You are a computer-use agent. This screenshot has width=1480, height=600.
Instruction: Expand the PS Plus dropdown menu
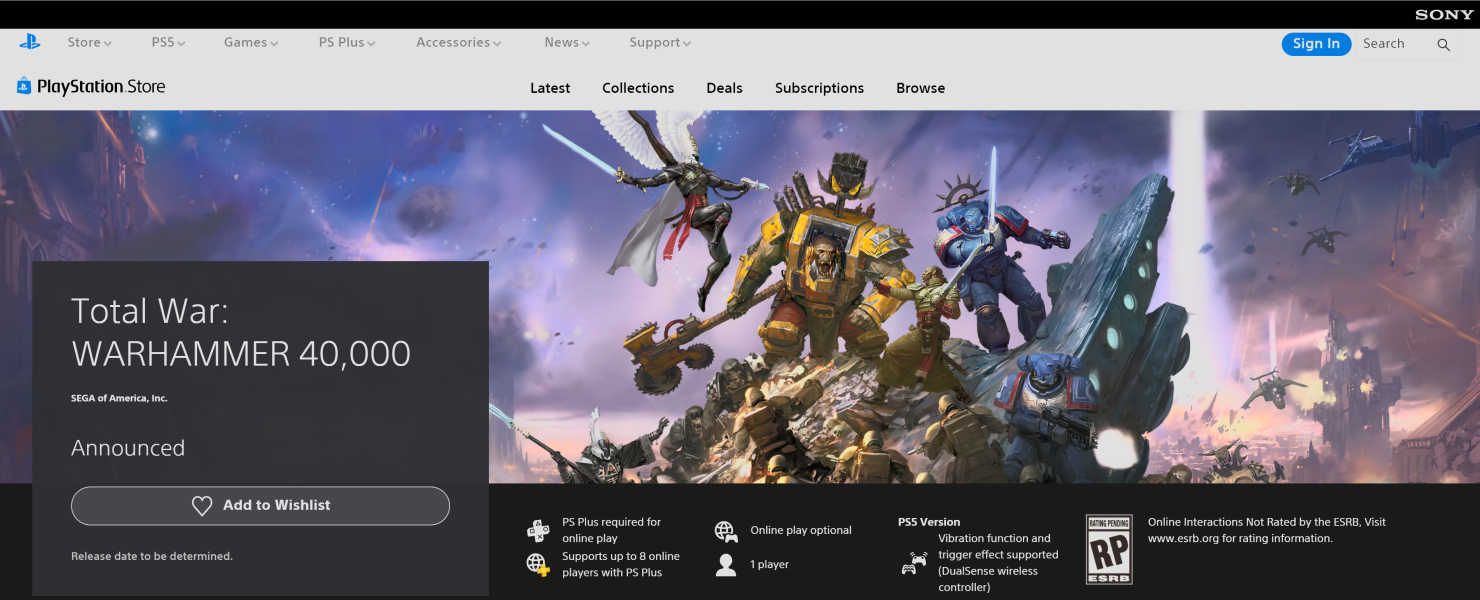(347, 43)
